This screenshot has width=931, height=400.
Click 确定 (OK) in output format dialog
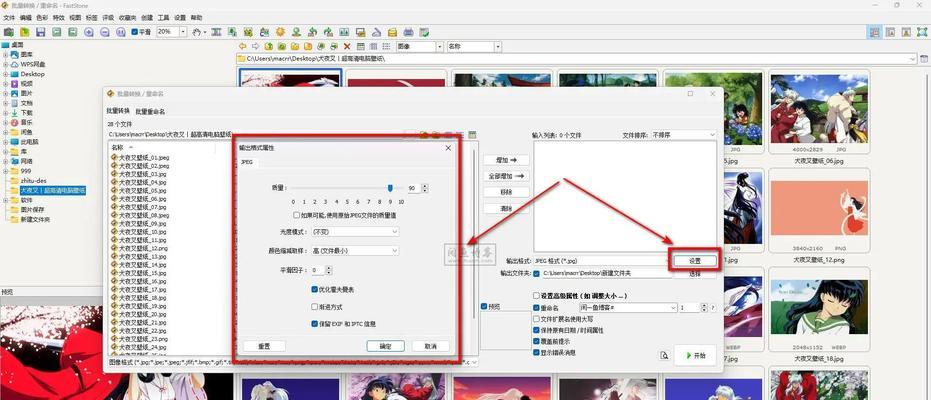[385, 346]
